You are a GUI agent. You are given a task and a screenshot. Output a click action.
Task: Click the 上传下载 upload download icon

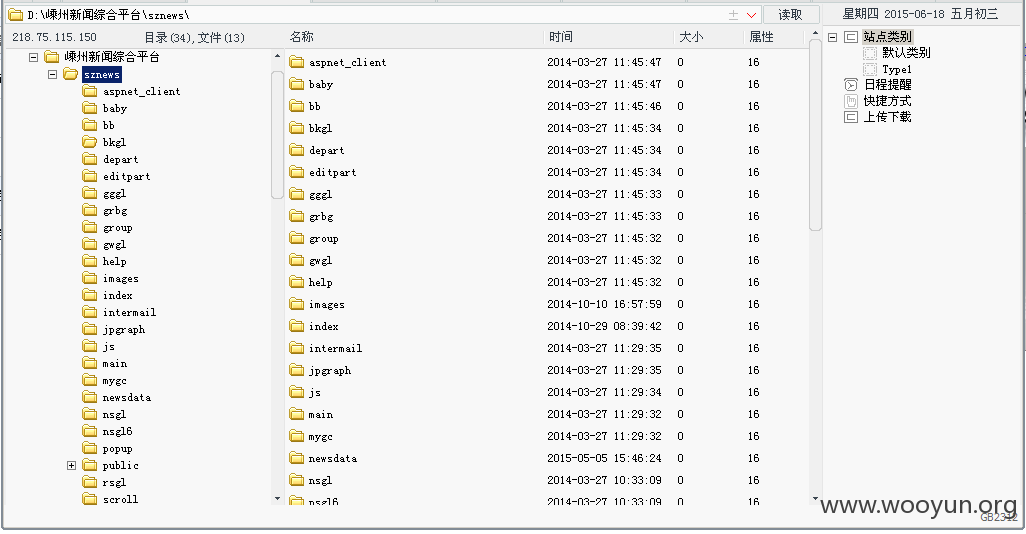851,117
